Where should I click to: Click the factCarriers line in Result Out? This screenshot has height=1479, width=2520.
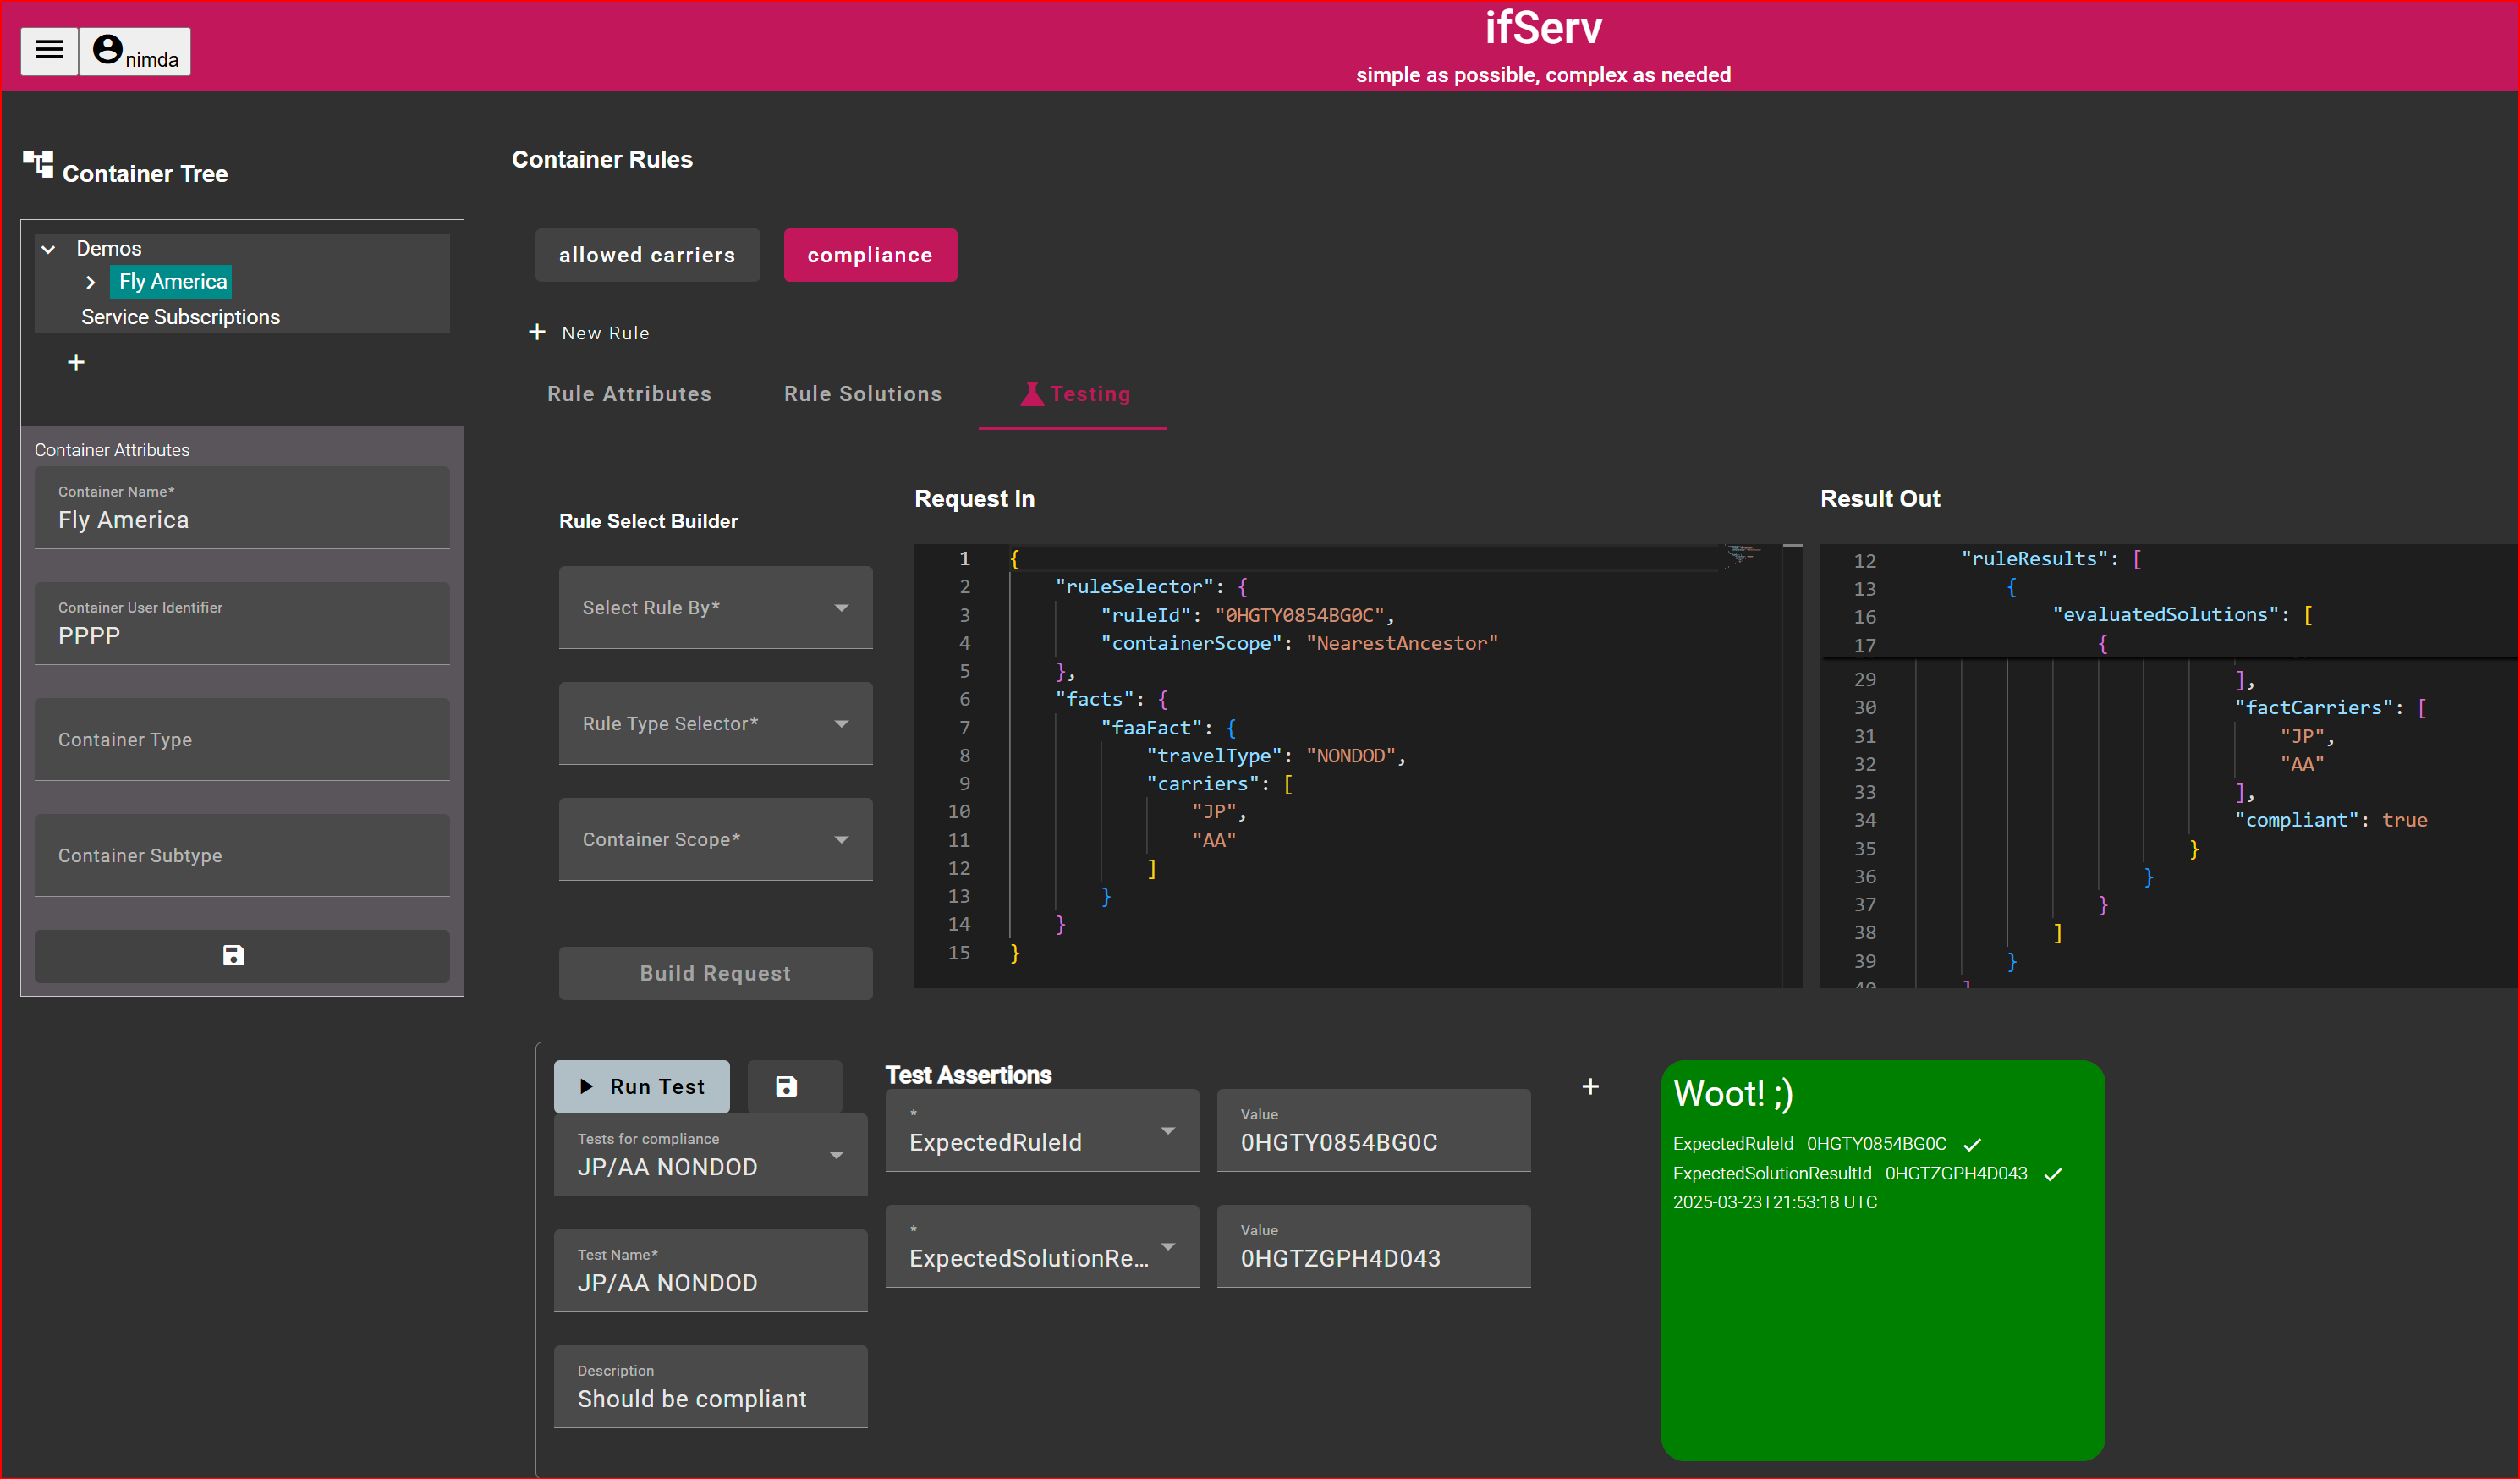2331,708
